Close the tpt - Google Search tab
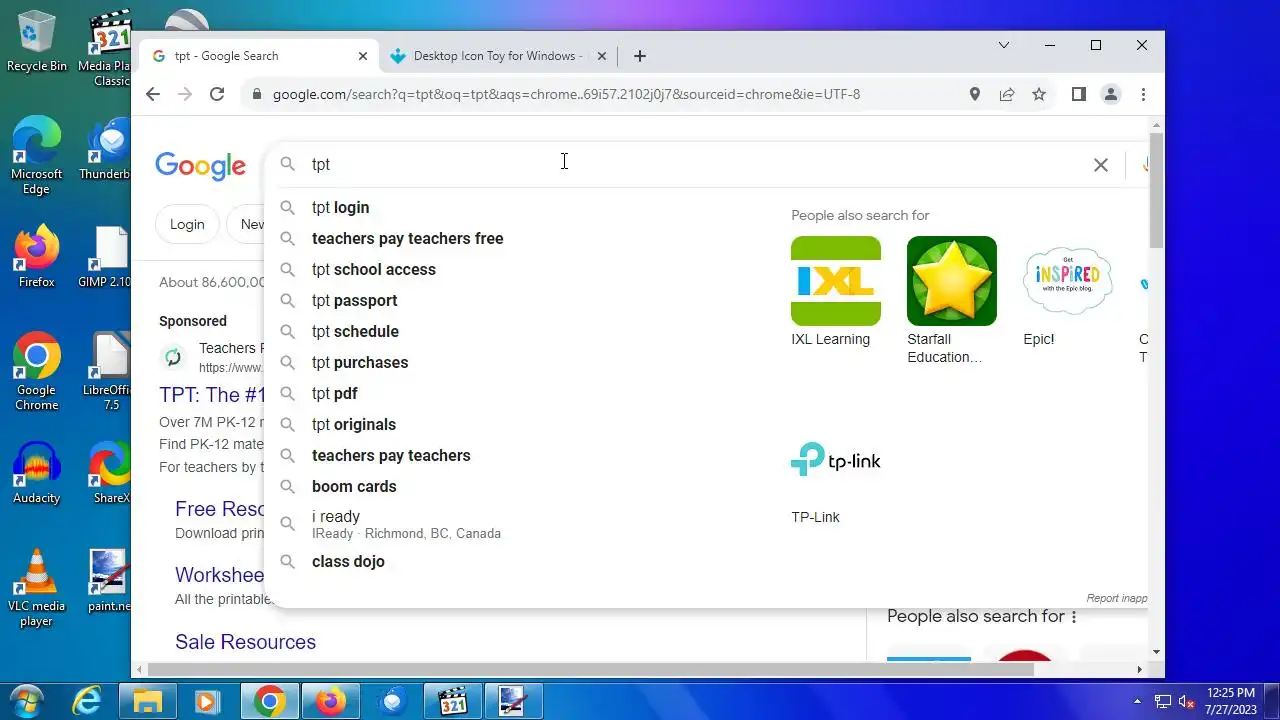This screenshot has height=720, width=1280. 363,56
